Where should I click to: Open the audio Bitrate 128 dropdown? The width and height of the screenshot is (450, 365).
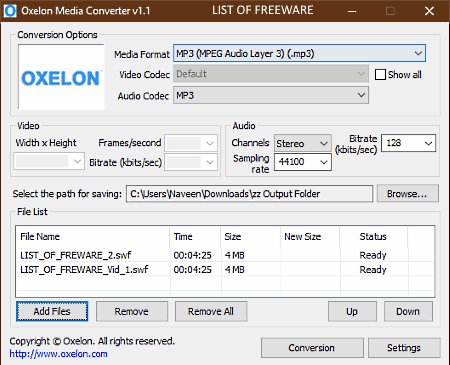(x=408, y=143)
